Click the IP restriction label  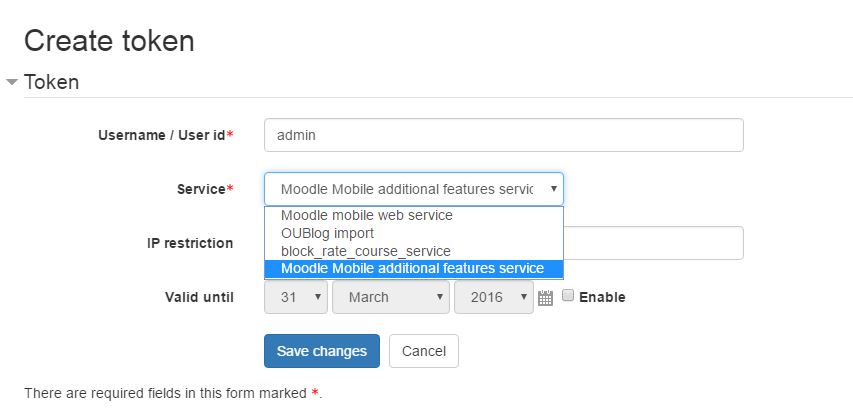(190, 243)
